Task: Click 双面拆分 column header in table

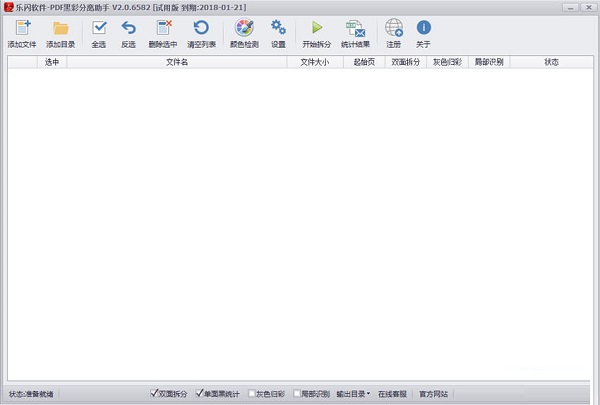Action: 406,62
